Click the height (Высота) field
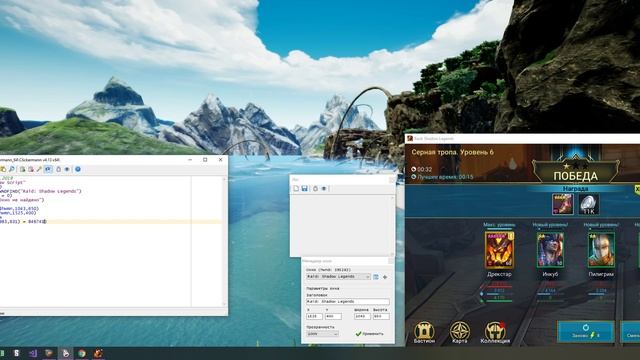Viewport: 640px width, 360px height. (x=381, y=316)
